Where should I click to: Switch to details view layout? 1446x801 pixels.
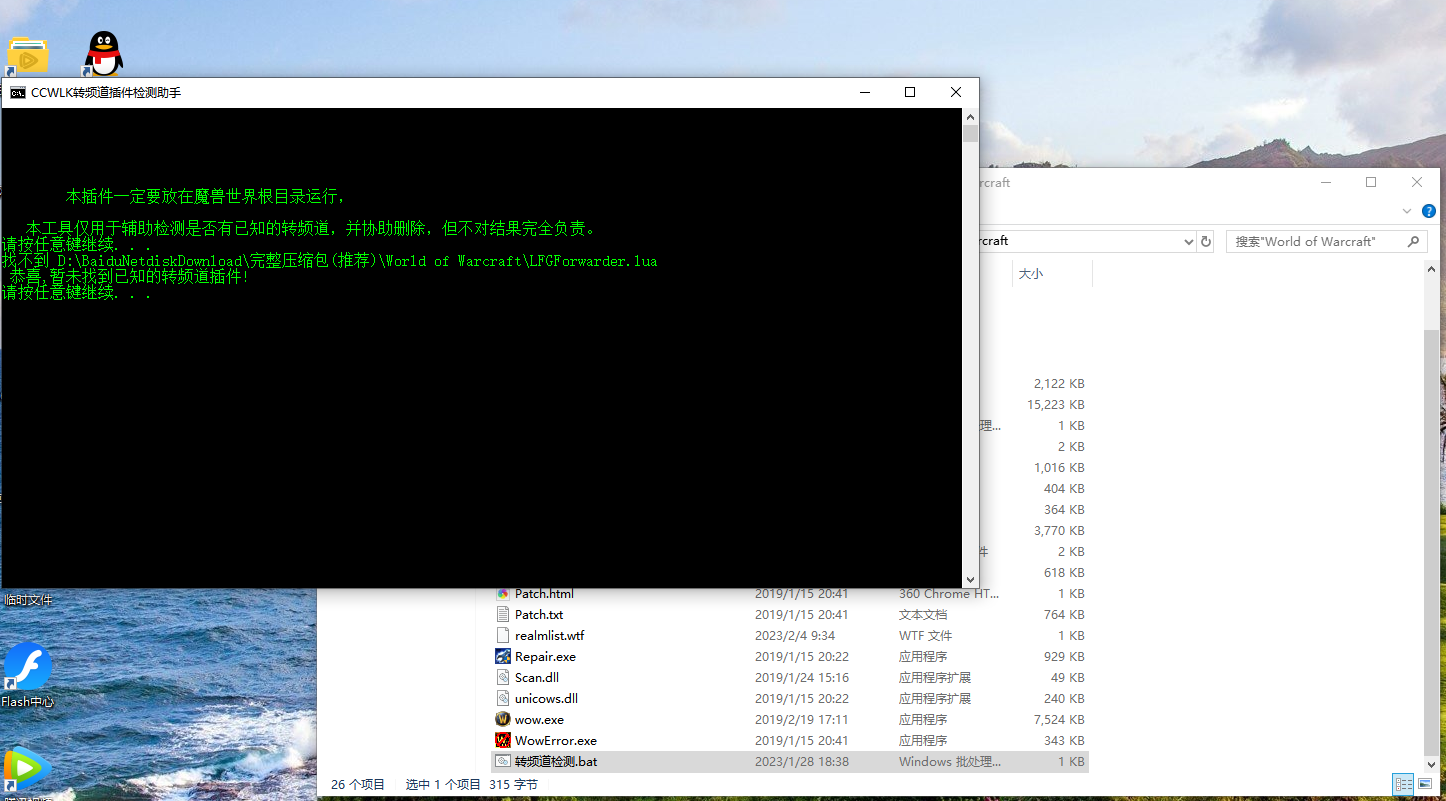(x=1403, y=785)
